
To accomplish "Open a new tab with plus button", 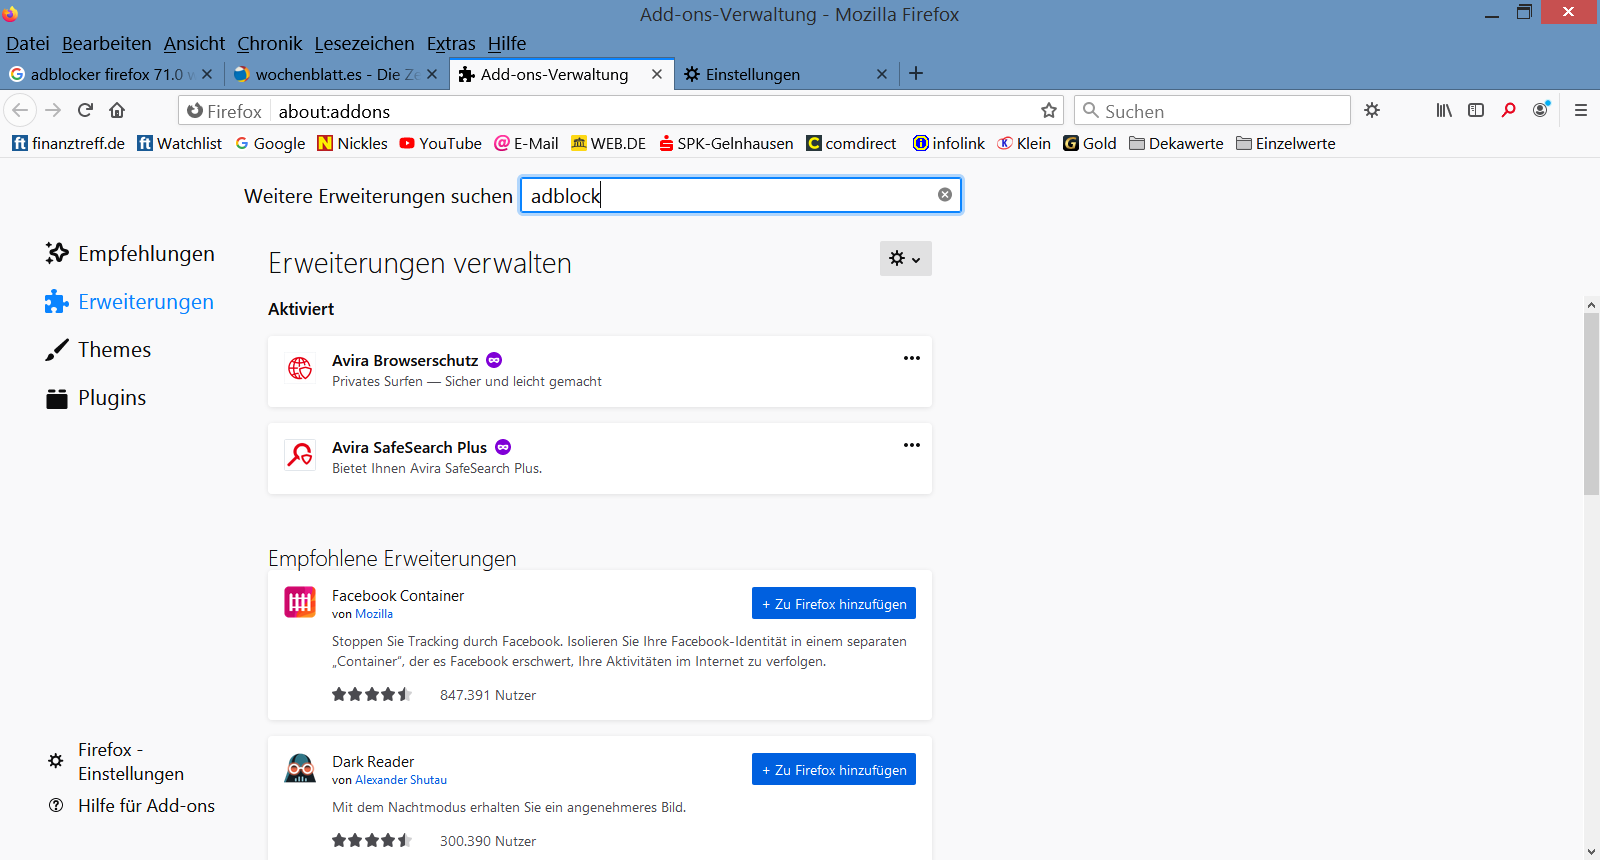I will tap(916, 73).
